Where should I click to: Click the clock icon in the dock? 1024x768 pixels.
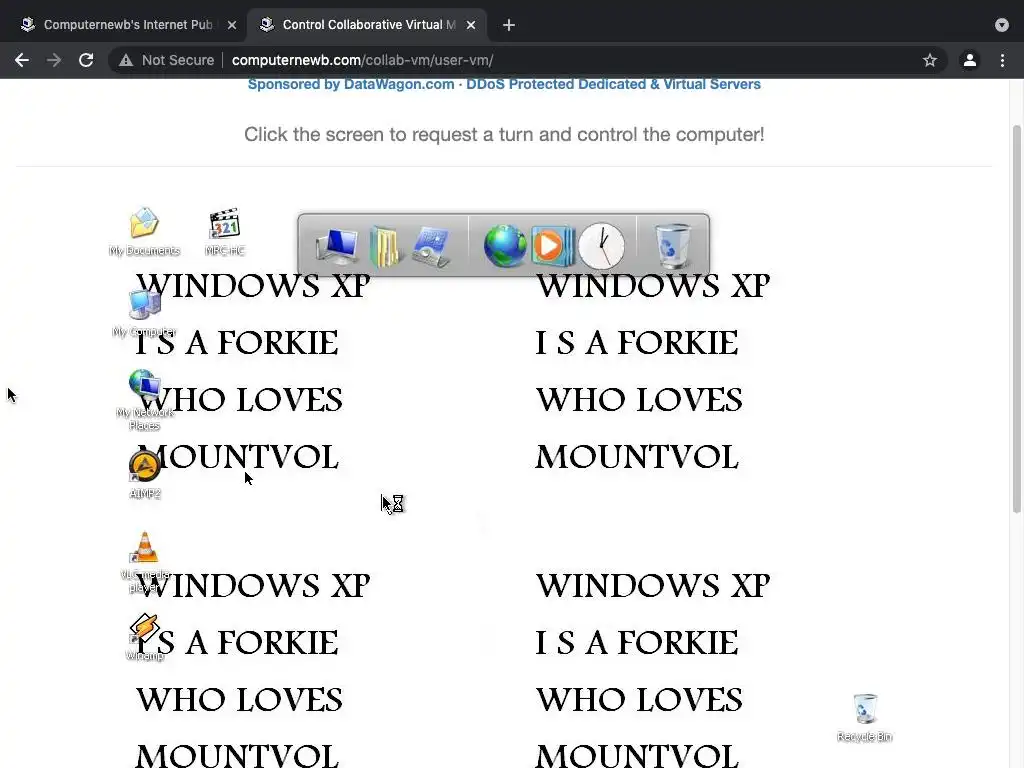(601, 246)
